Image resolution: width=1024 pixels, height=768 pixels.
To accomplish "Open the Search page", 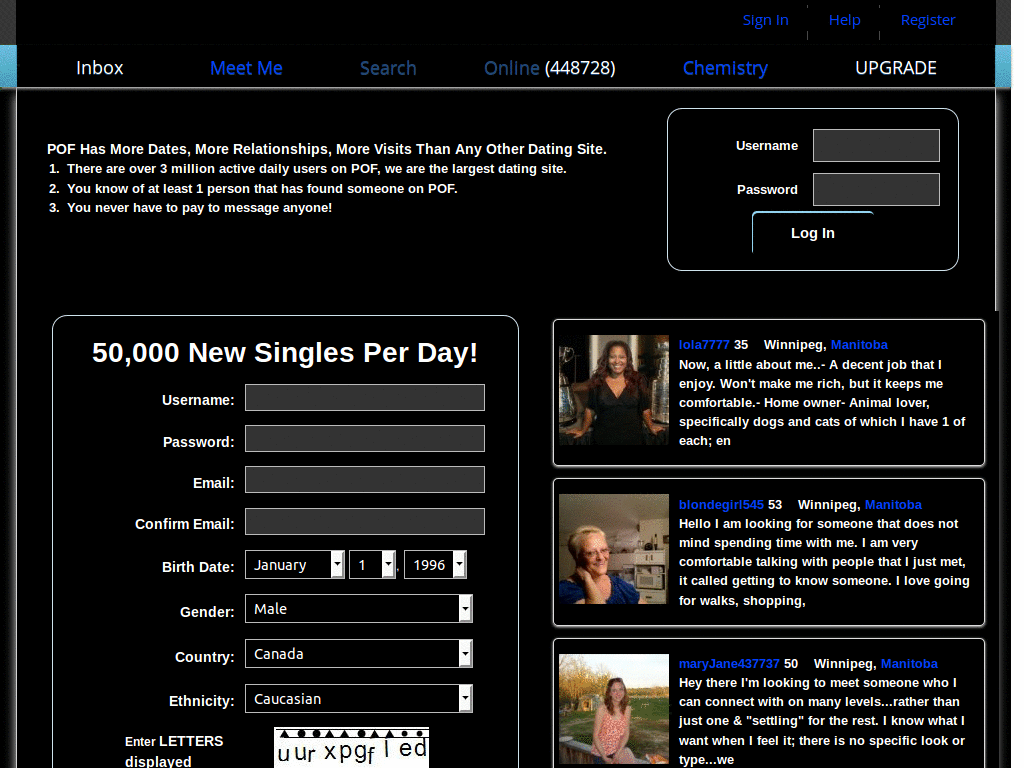I will click(388, 68).
